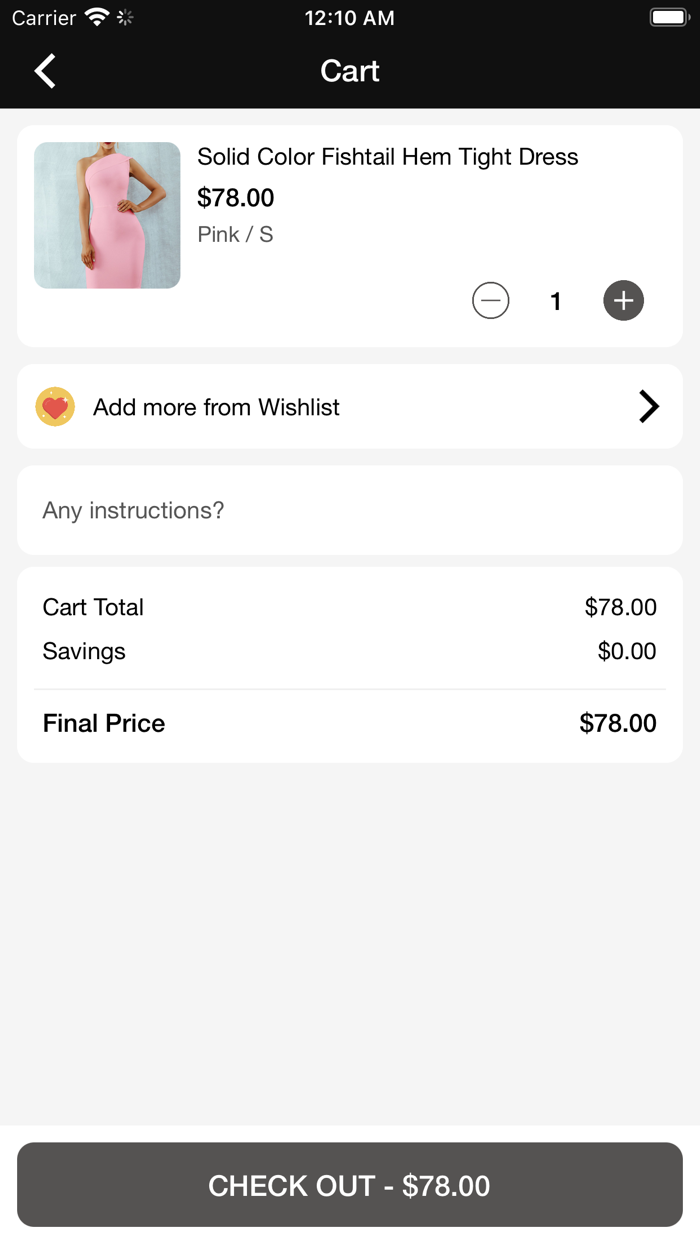Increase quantity with the plus button

coord(623,301)
